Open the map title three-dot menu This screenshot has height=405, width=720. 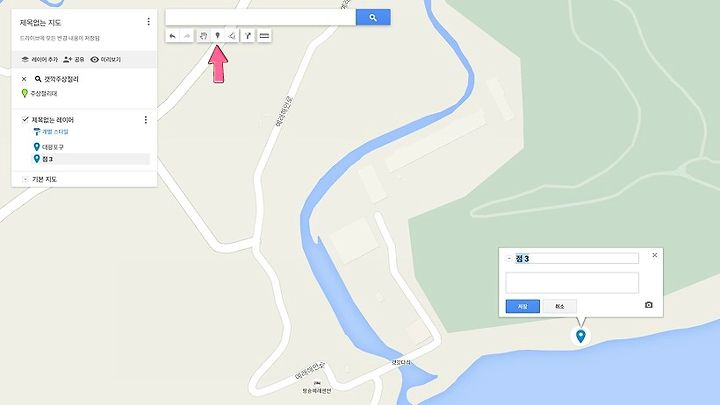coord(148,22)
